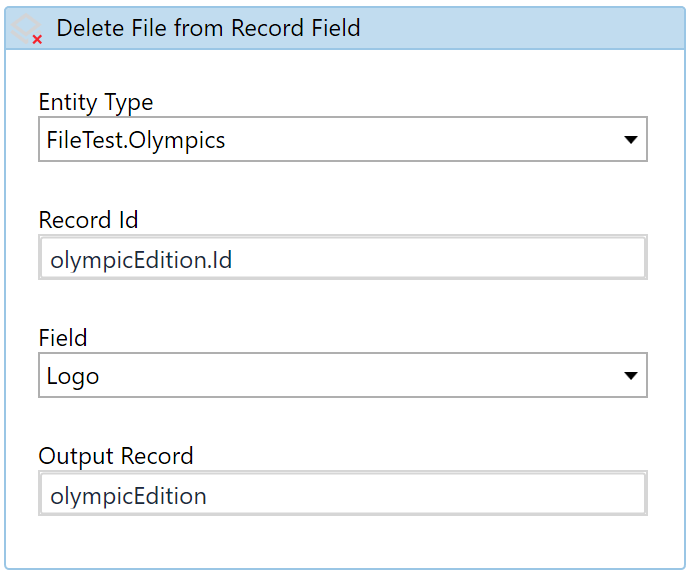The width and height of the screenshot is (691, 574).
Task: Click the FileTest.Olympics selected value
Action: tap(136, 140)
